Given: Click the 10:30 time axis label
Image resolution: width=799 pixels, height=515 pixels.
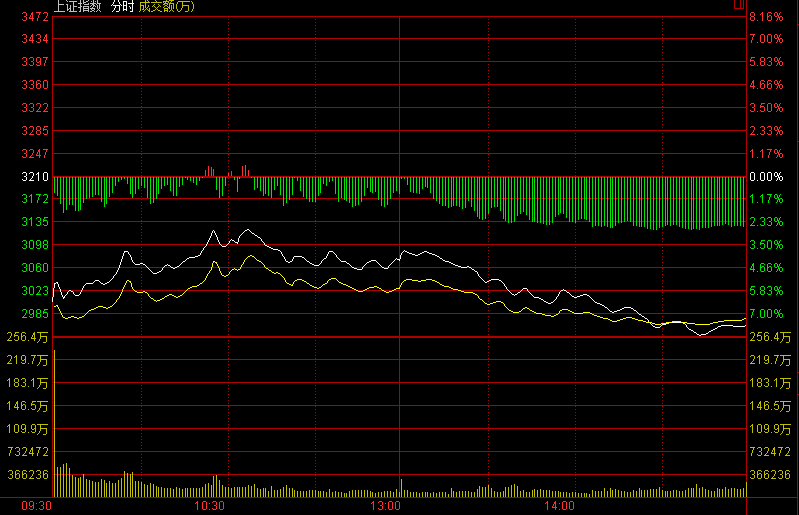Looking at the screenshot, I should click(210, 506).
